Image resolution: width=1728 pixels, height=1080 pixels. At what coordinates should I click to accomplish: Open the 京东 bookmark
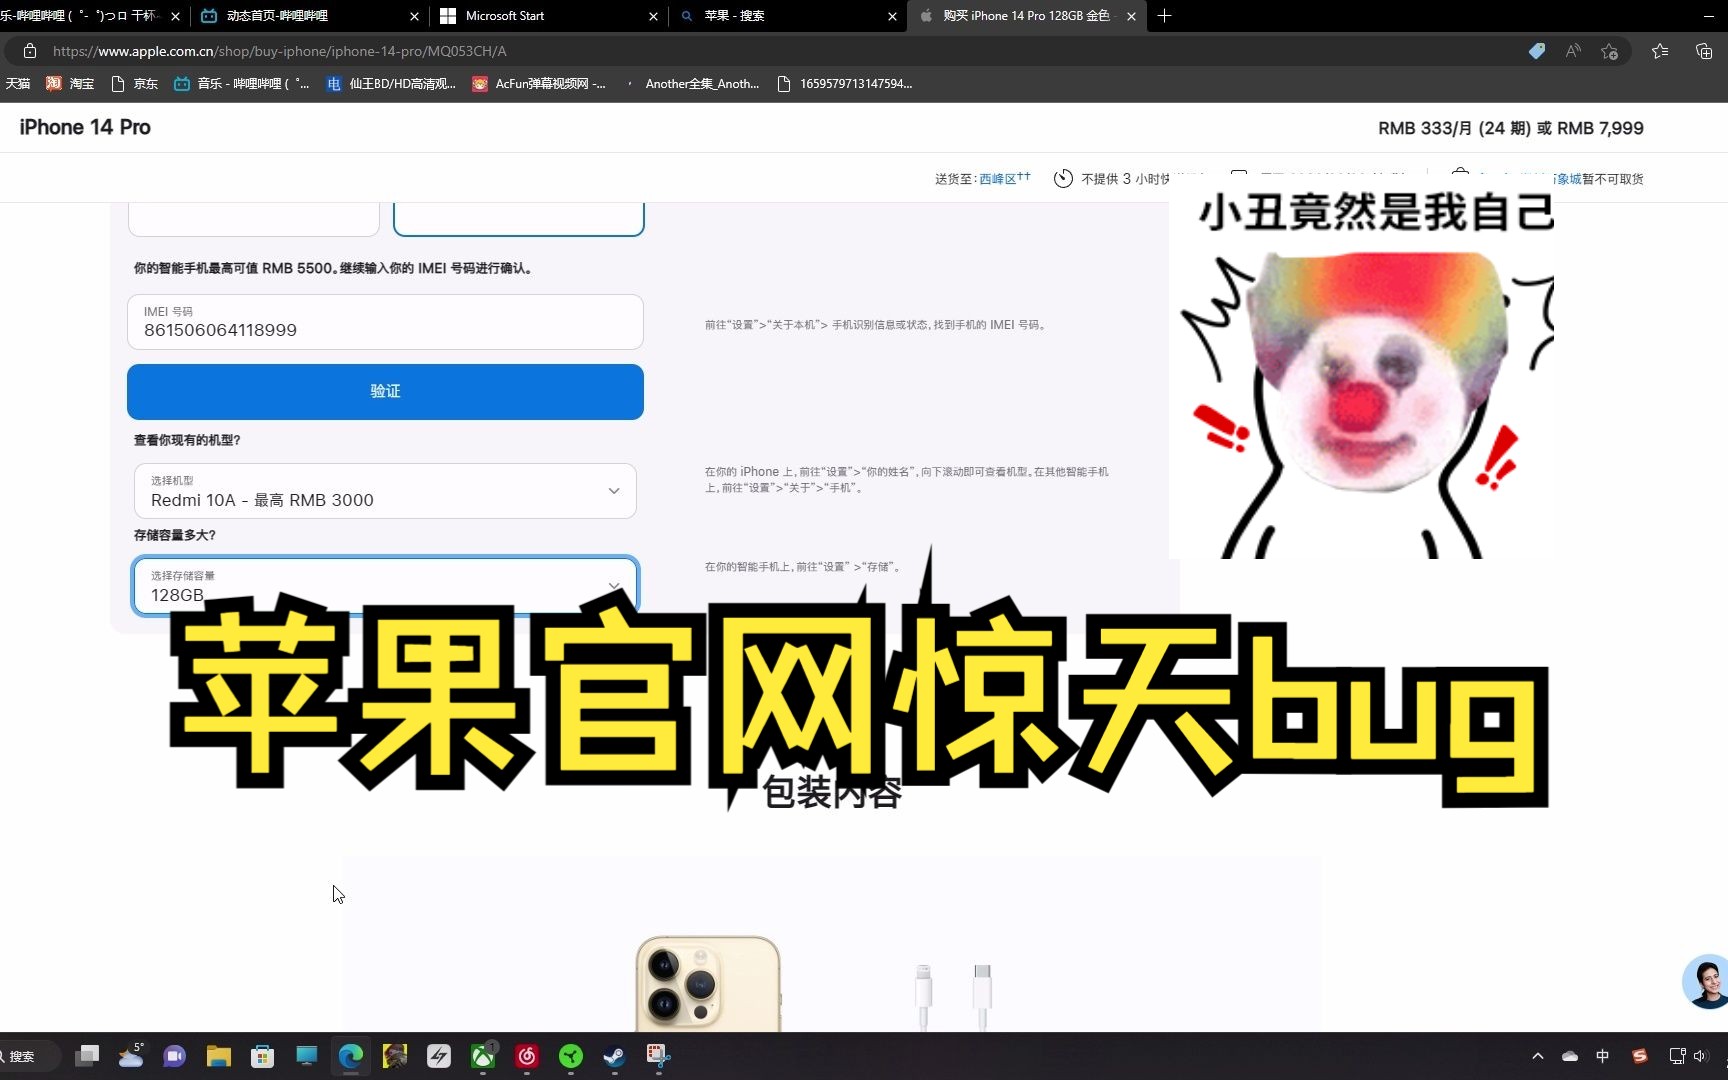[x=135, y=84]
